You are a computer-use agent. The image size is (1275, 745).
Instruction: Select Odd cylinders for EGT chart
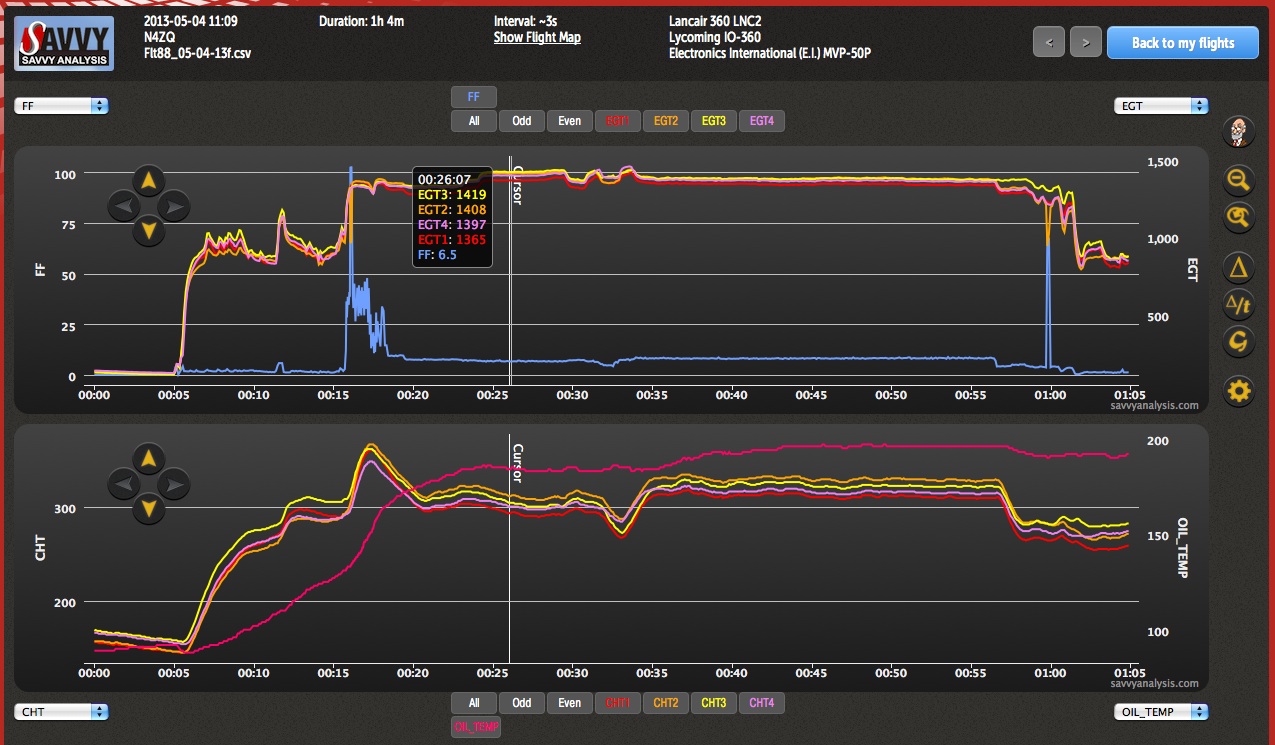[521, 121]
